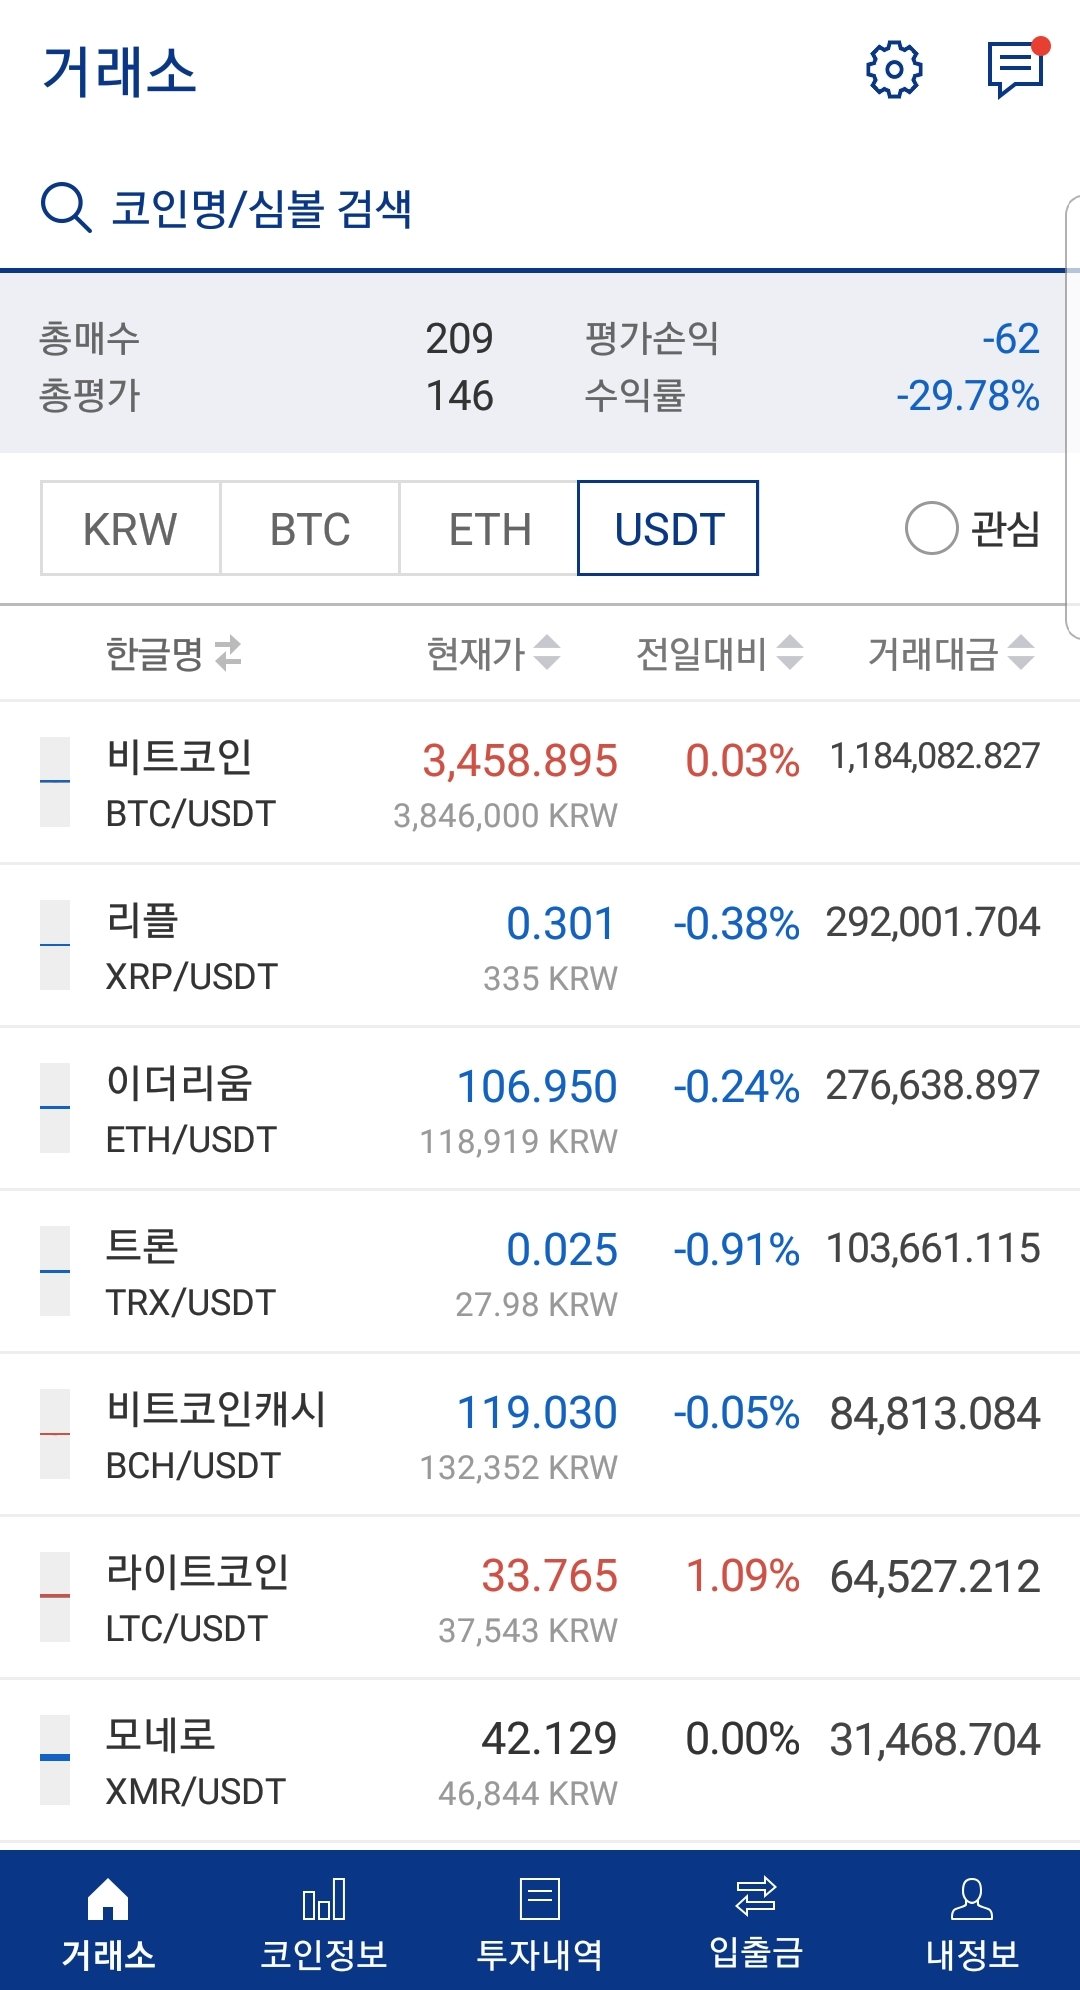
Task: Open settings gear icon
Action: point(893,70)
